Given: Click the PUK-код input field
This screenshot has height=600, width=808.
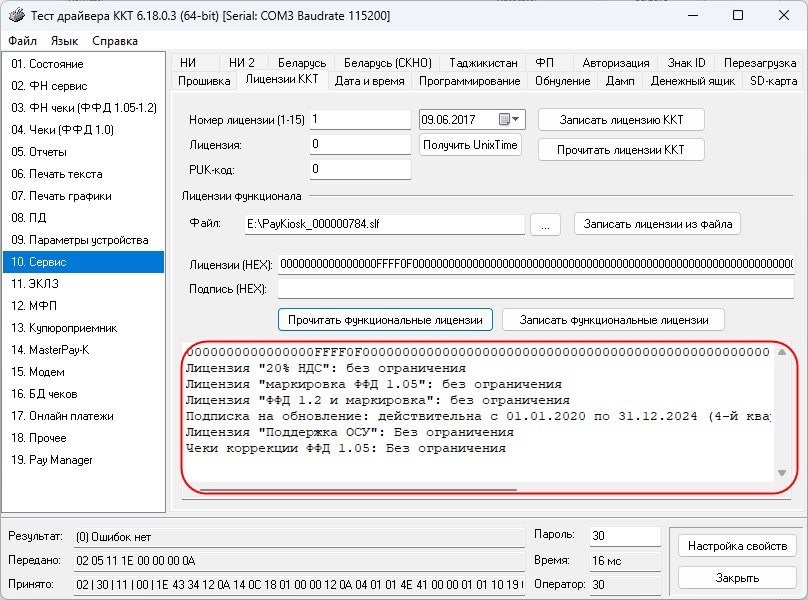Looking at the screenshot, I should click(x=359, y=169).
